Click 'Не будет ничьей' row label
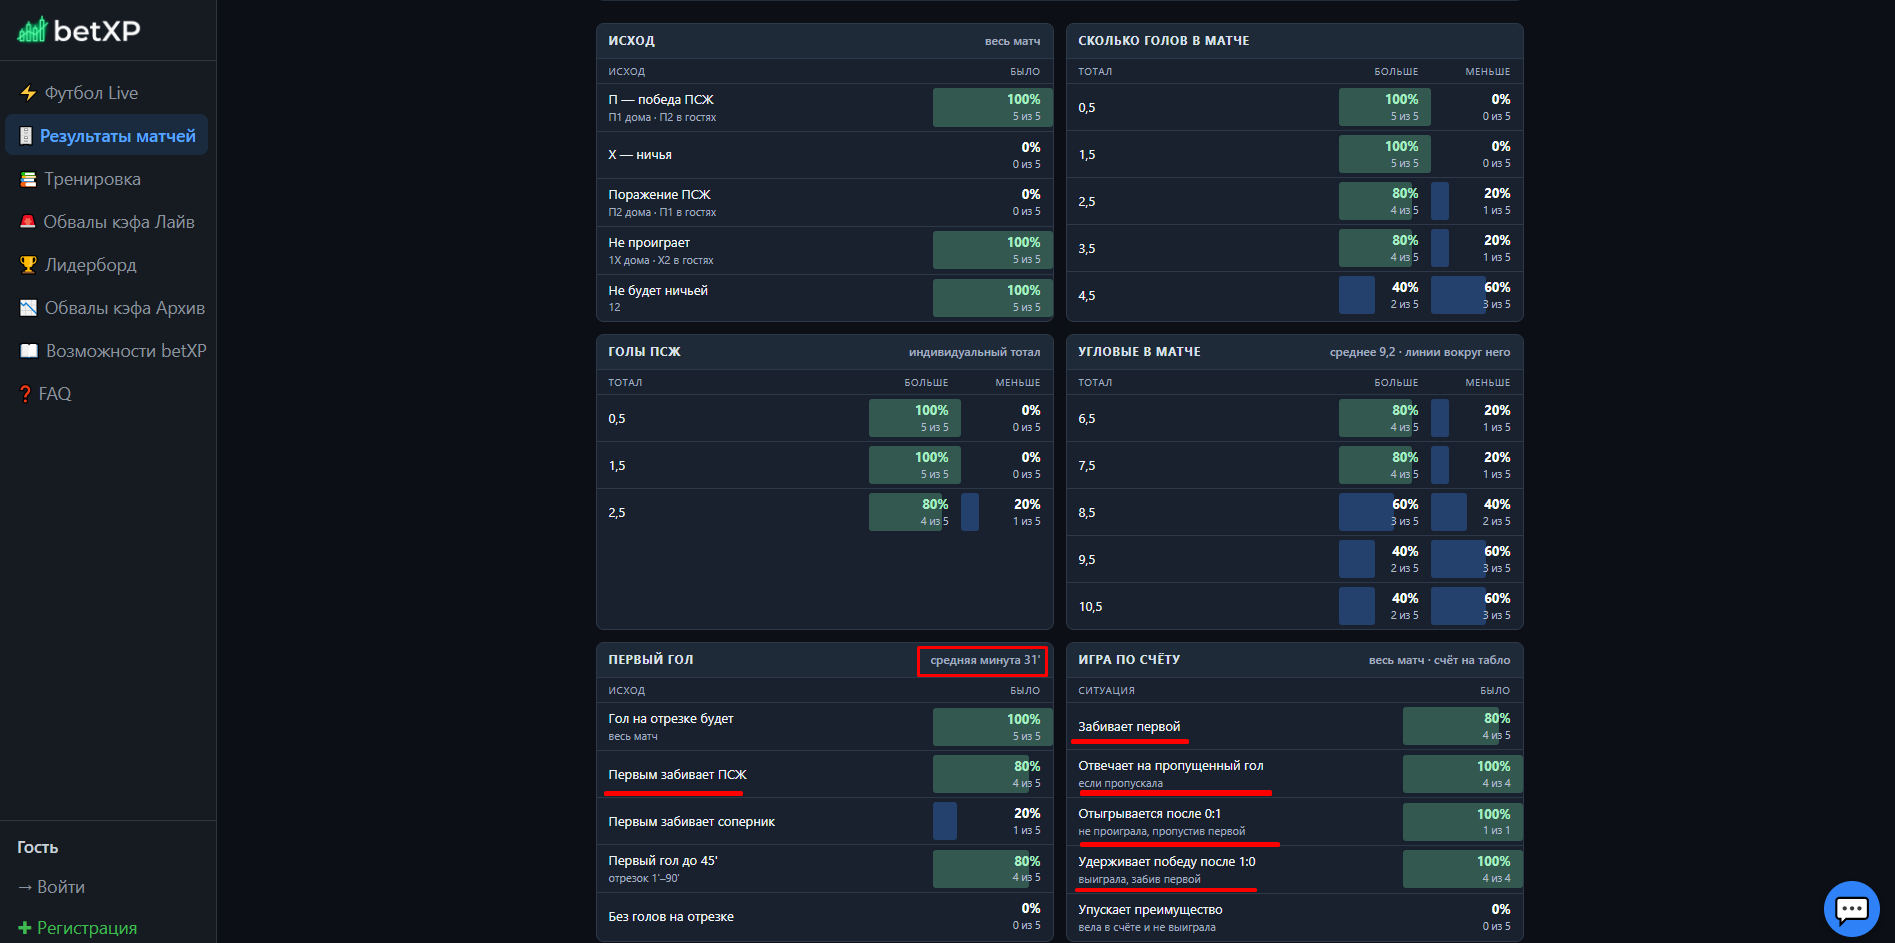Image resolution: width=1895 pixels, height=943 pixels. 658,291
